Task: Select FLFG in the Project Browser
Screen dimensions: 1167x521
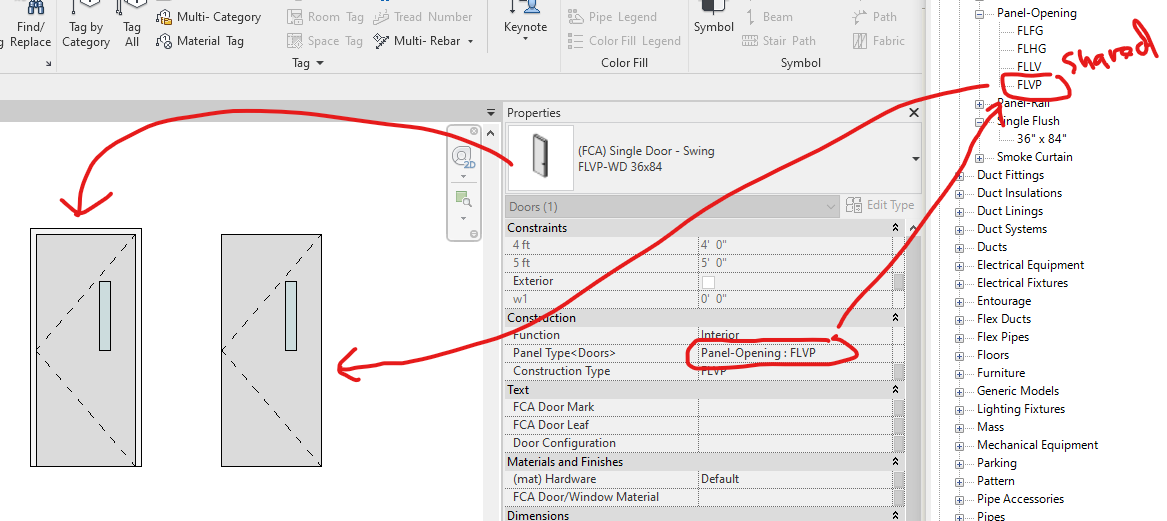Action: coord(1031,31)
